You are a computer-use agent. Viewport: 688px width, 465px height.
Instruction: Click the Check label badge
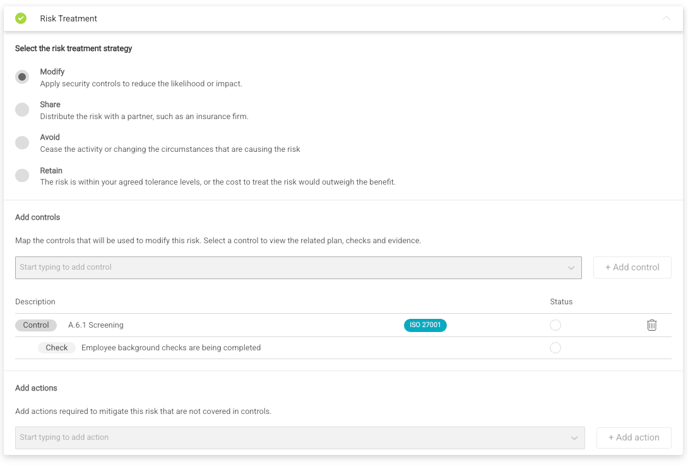coord(57,348)
